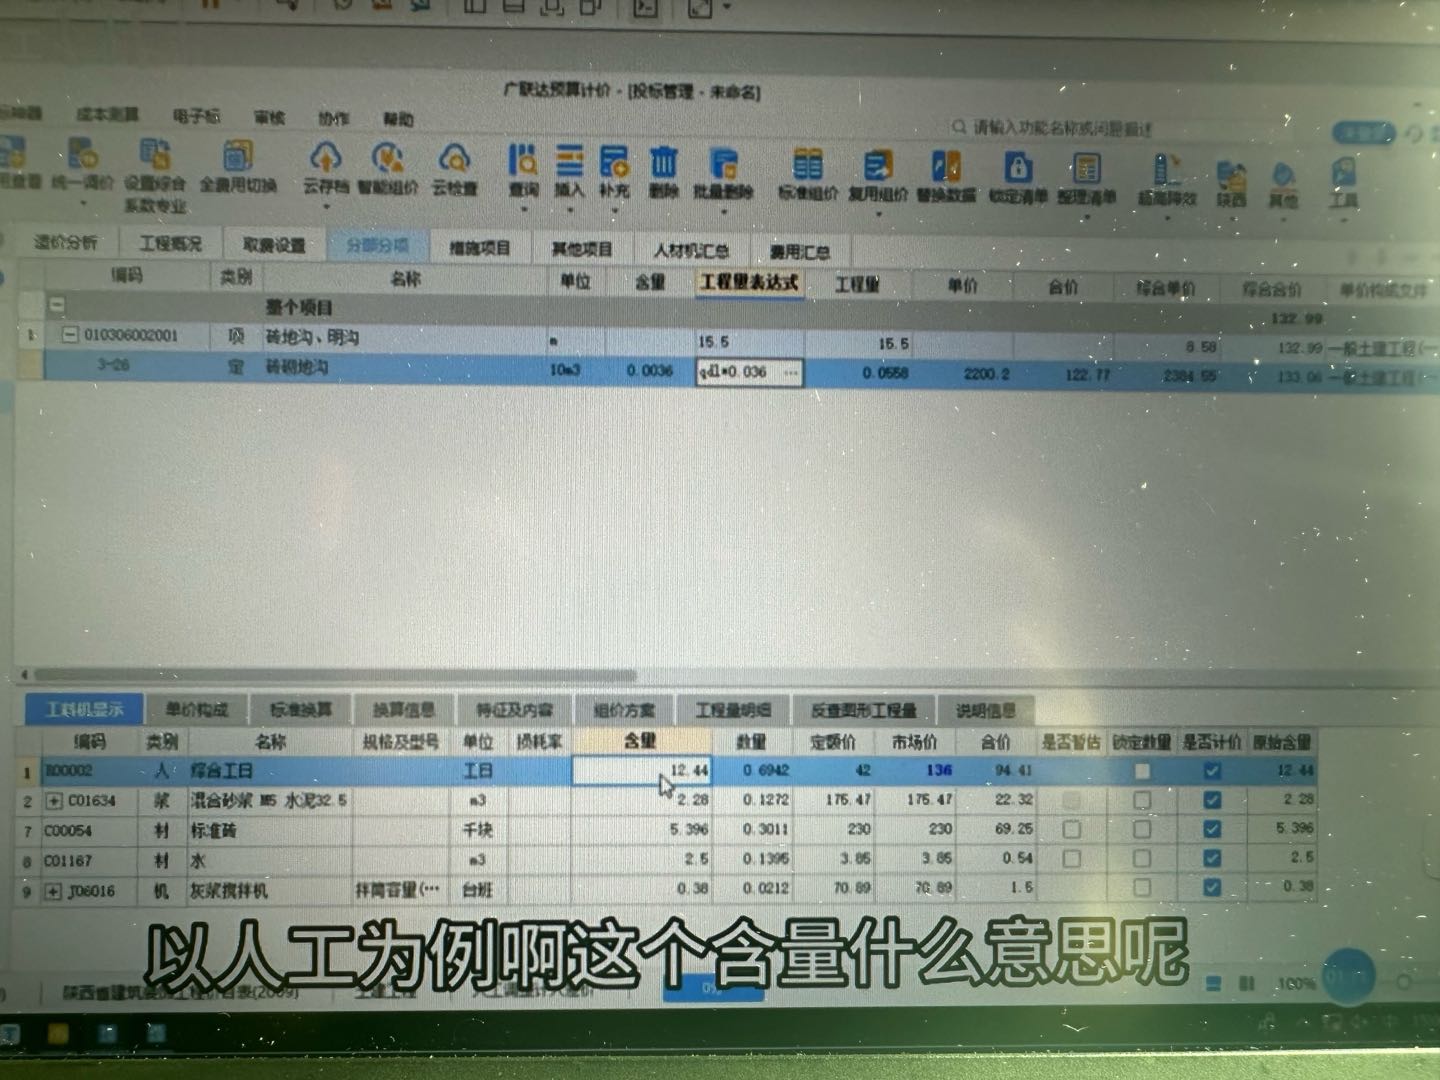The image size is (1440, 1080).
Task: Open dropdown arrow under 复用组价
Action: 878,214
